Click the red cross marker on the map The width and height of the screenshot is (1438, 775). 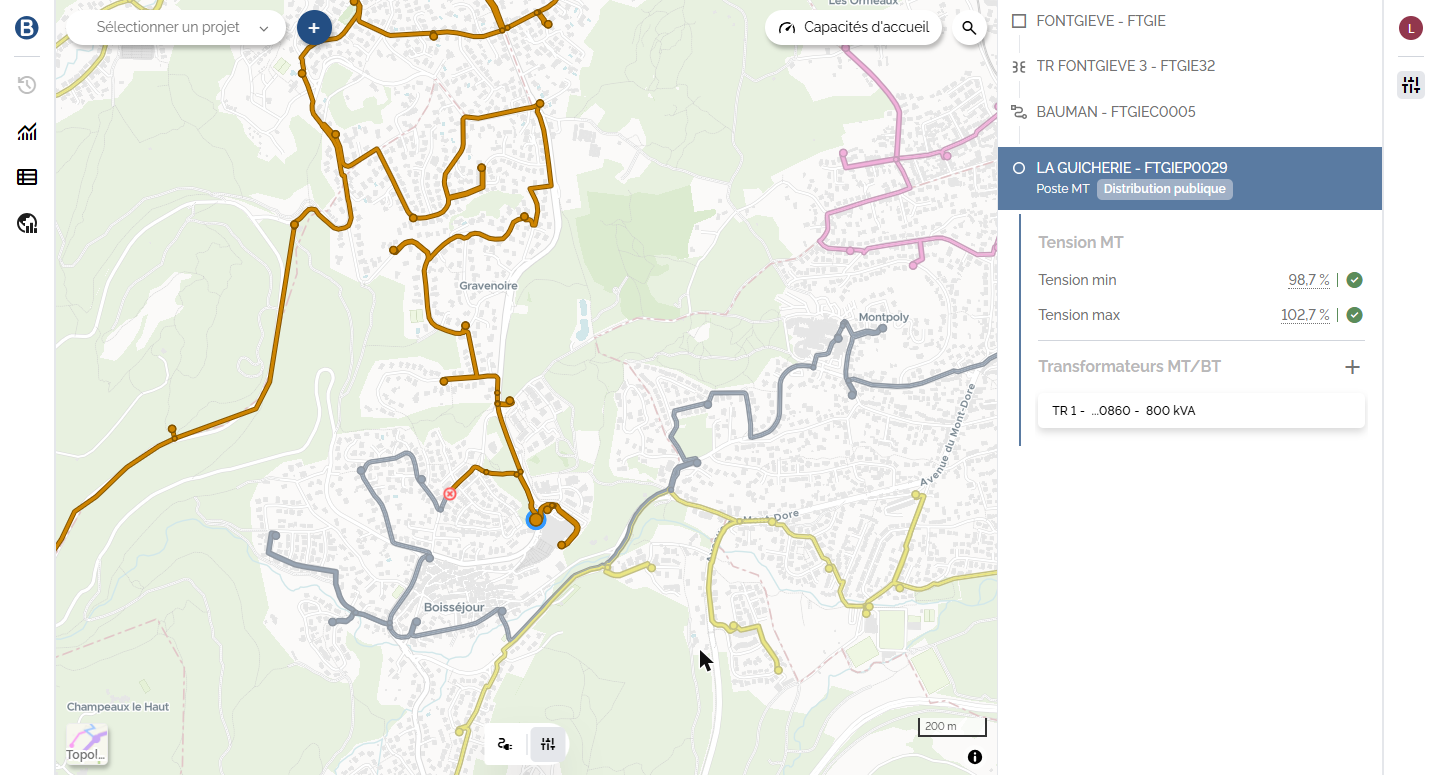tap(450, 494)
